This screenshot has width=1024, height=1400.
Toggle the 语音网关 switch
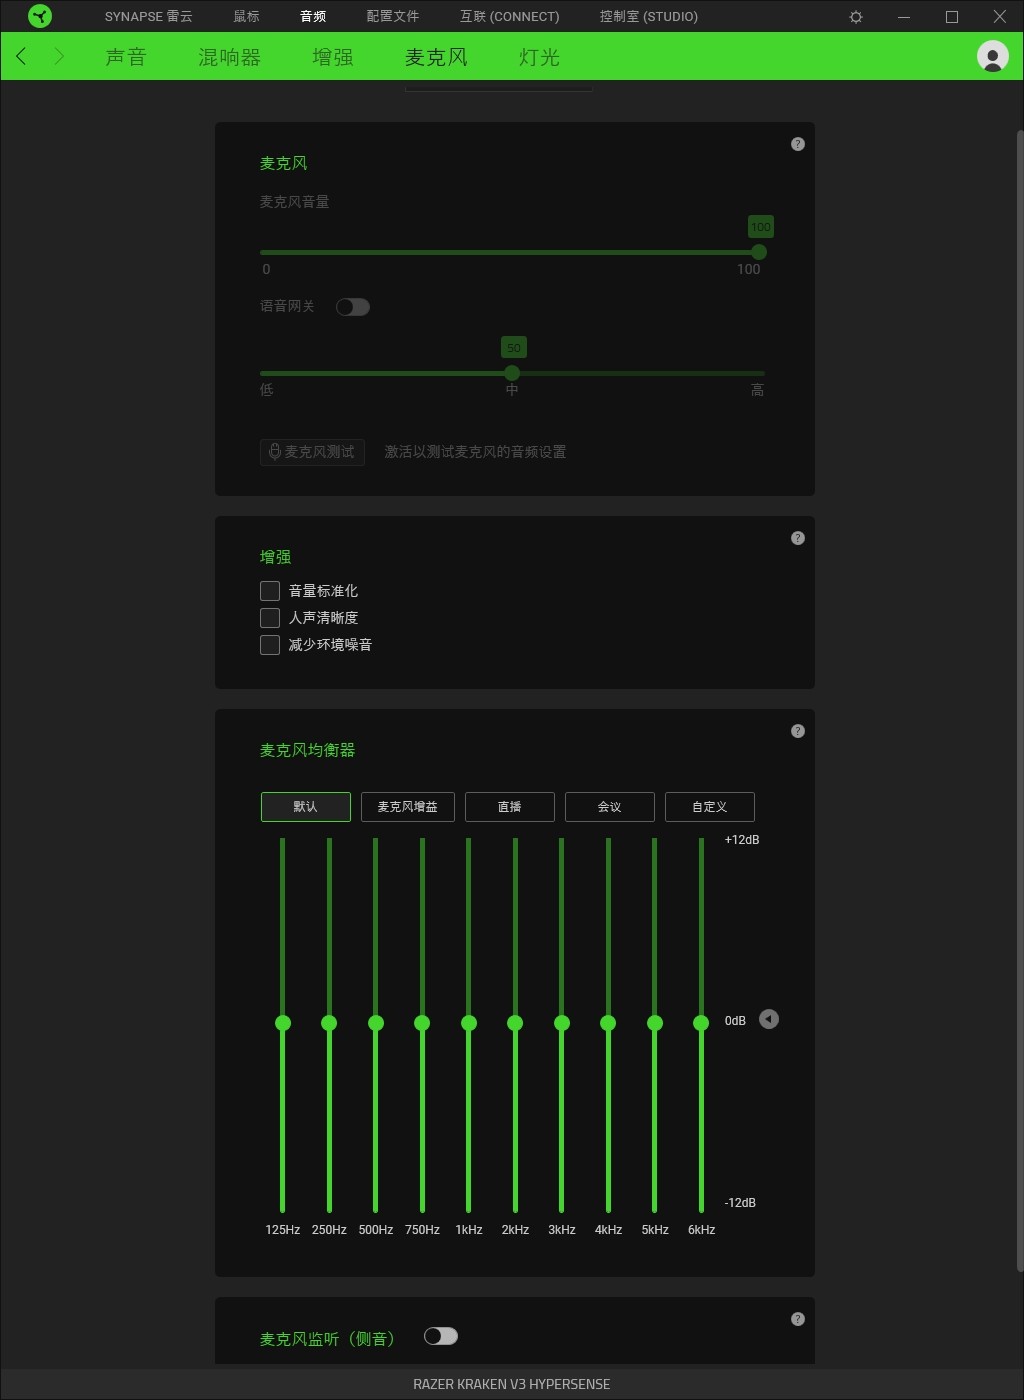353,307
